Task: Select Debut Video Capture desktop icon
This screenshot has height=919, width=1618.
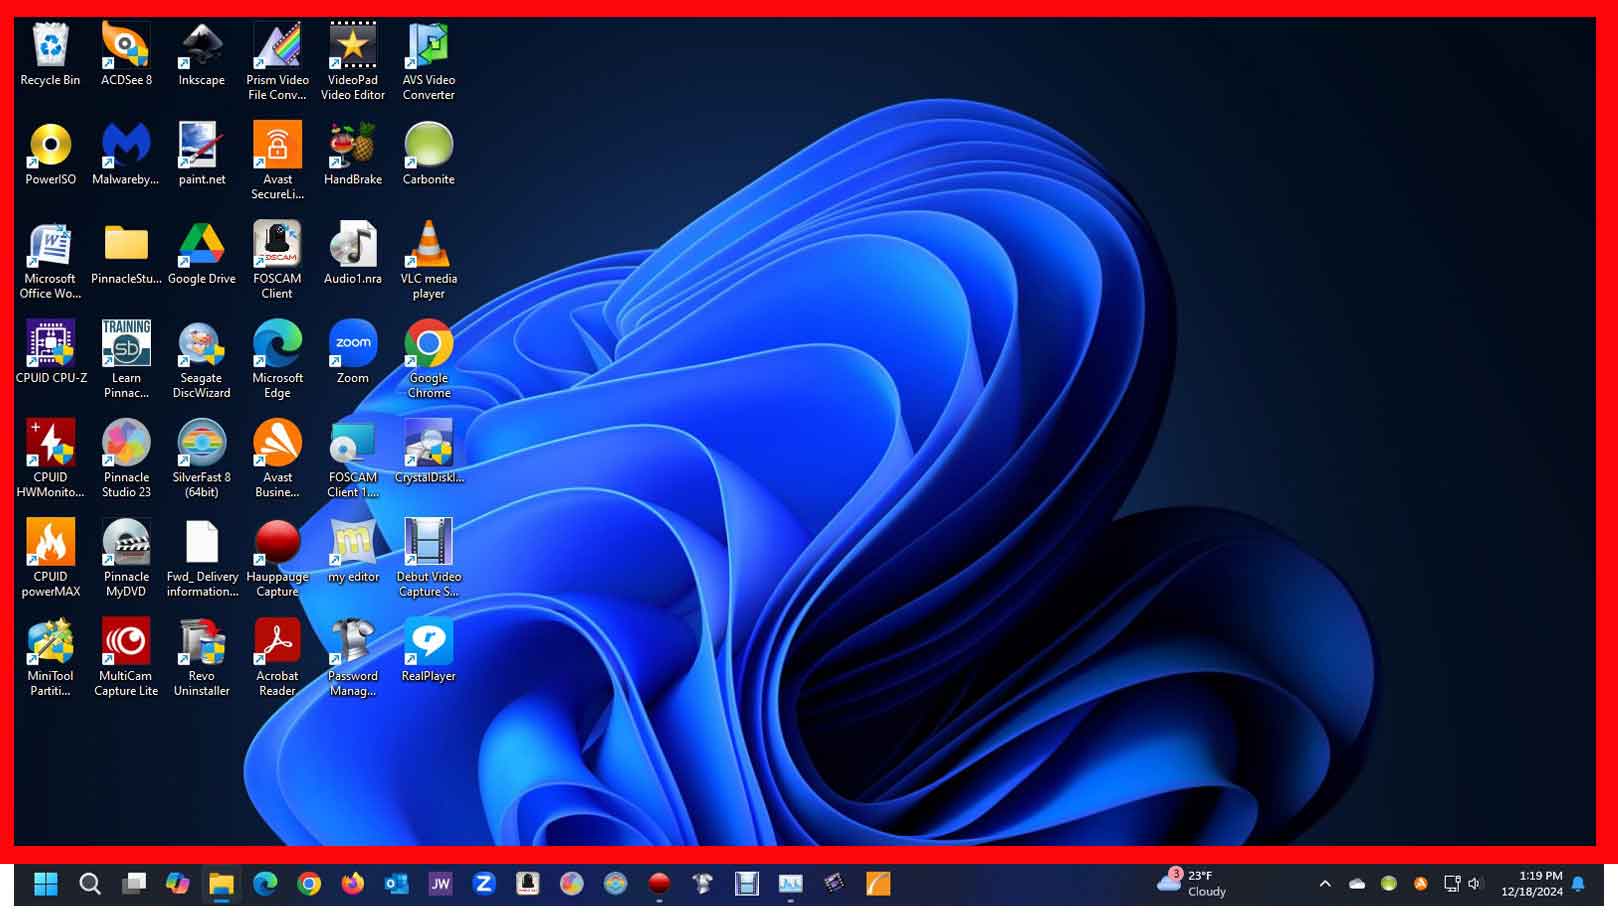Action: coord(428,557)
